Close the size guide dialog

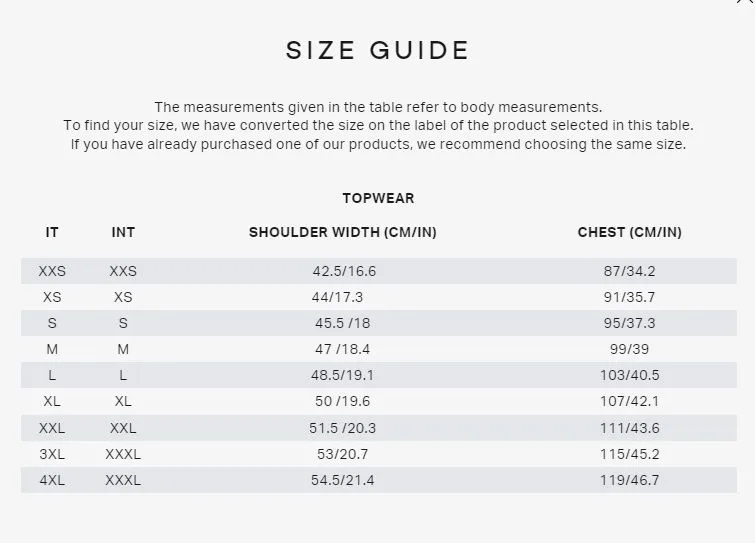[x=746, y=3]
